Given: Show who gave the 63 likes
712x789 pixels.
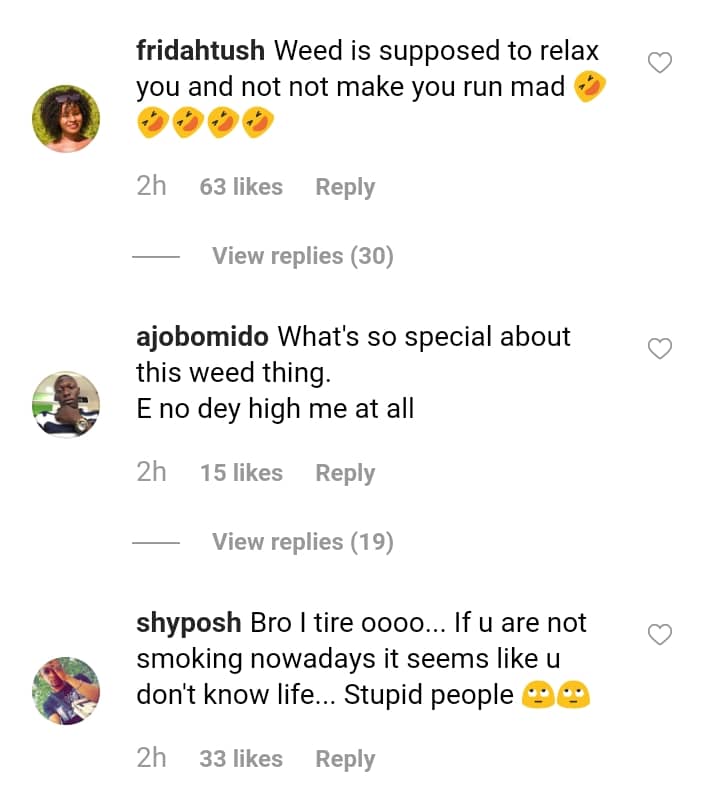Looking at the screenshot, I should click(241, 187).
